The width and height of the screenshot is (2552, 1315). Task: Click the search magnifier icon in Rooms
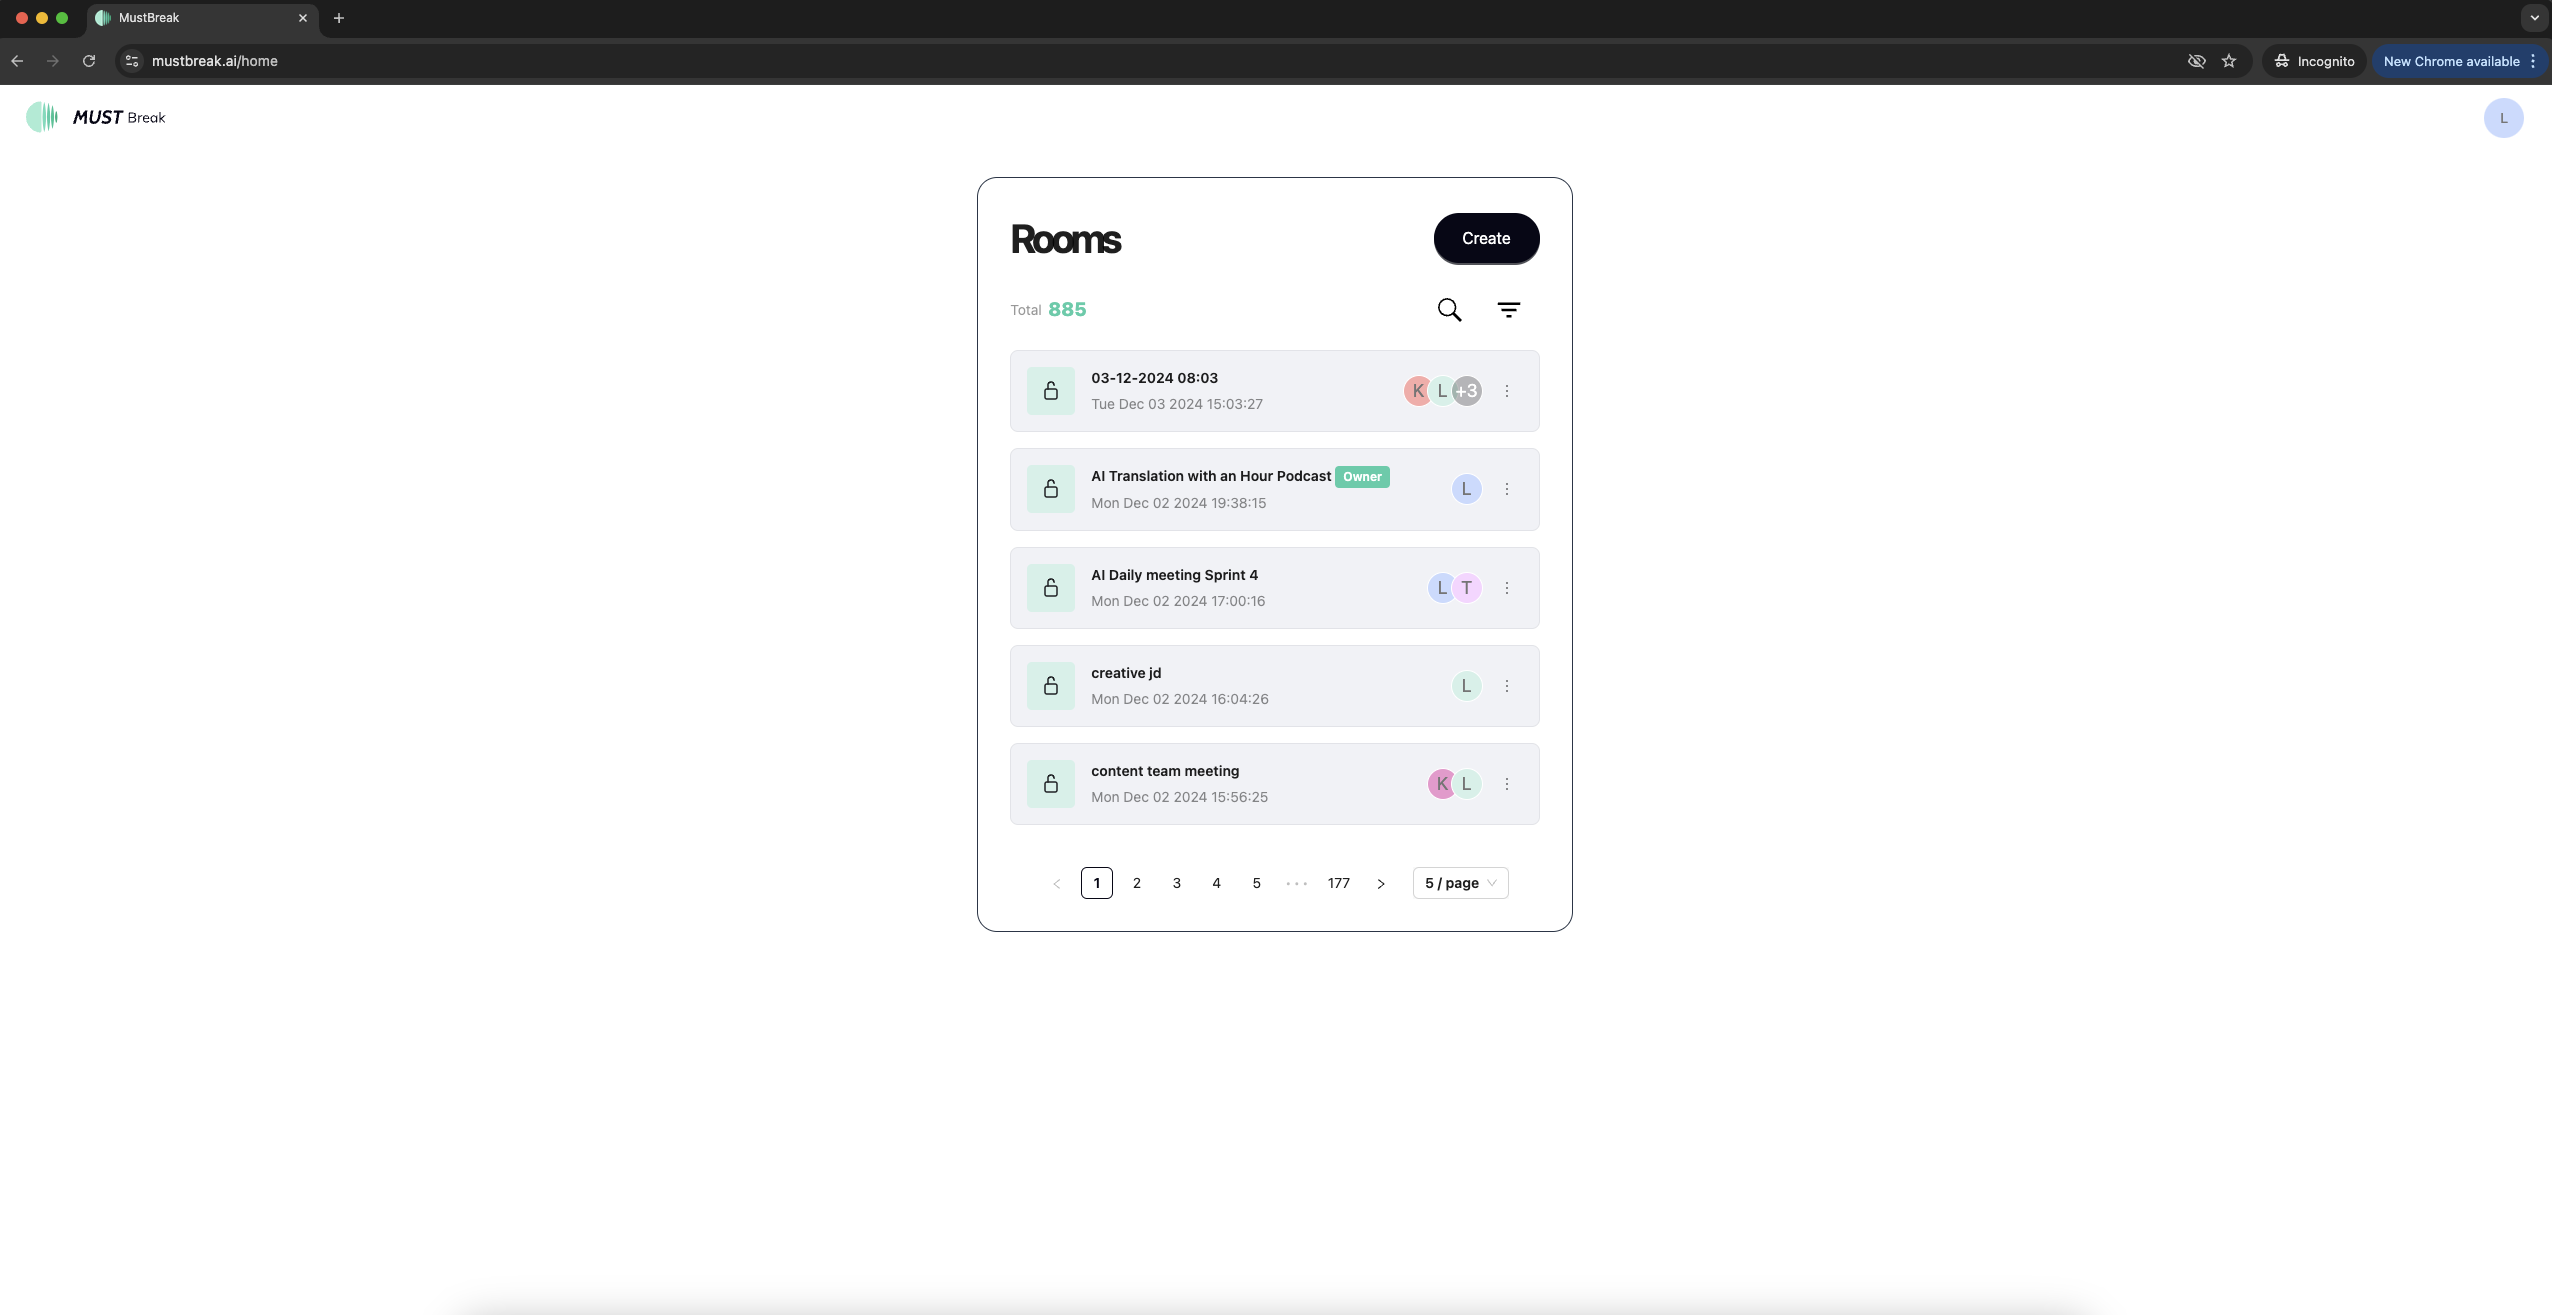pyautogui.click(x=1449, y=310)
